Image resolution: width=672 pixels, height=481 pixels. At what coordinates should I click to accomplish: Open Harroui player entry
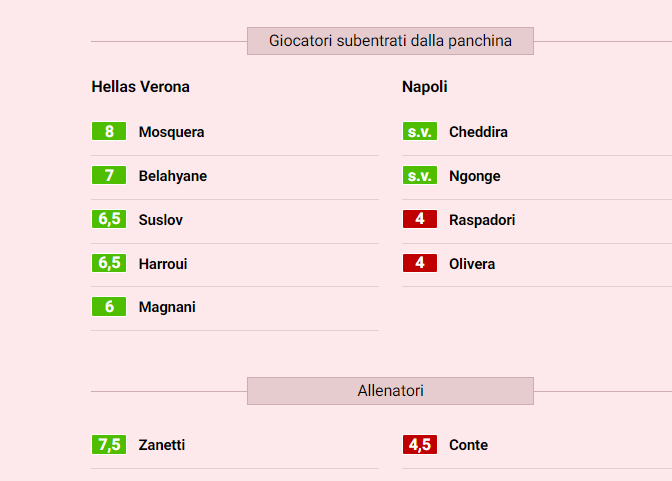point(163,264)
